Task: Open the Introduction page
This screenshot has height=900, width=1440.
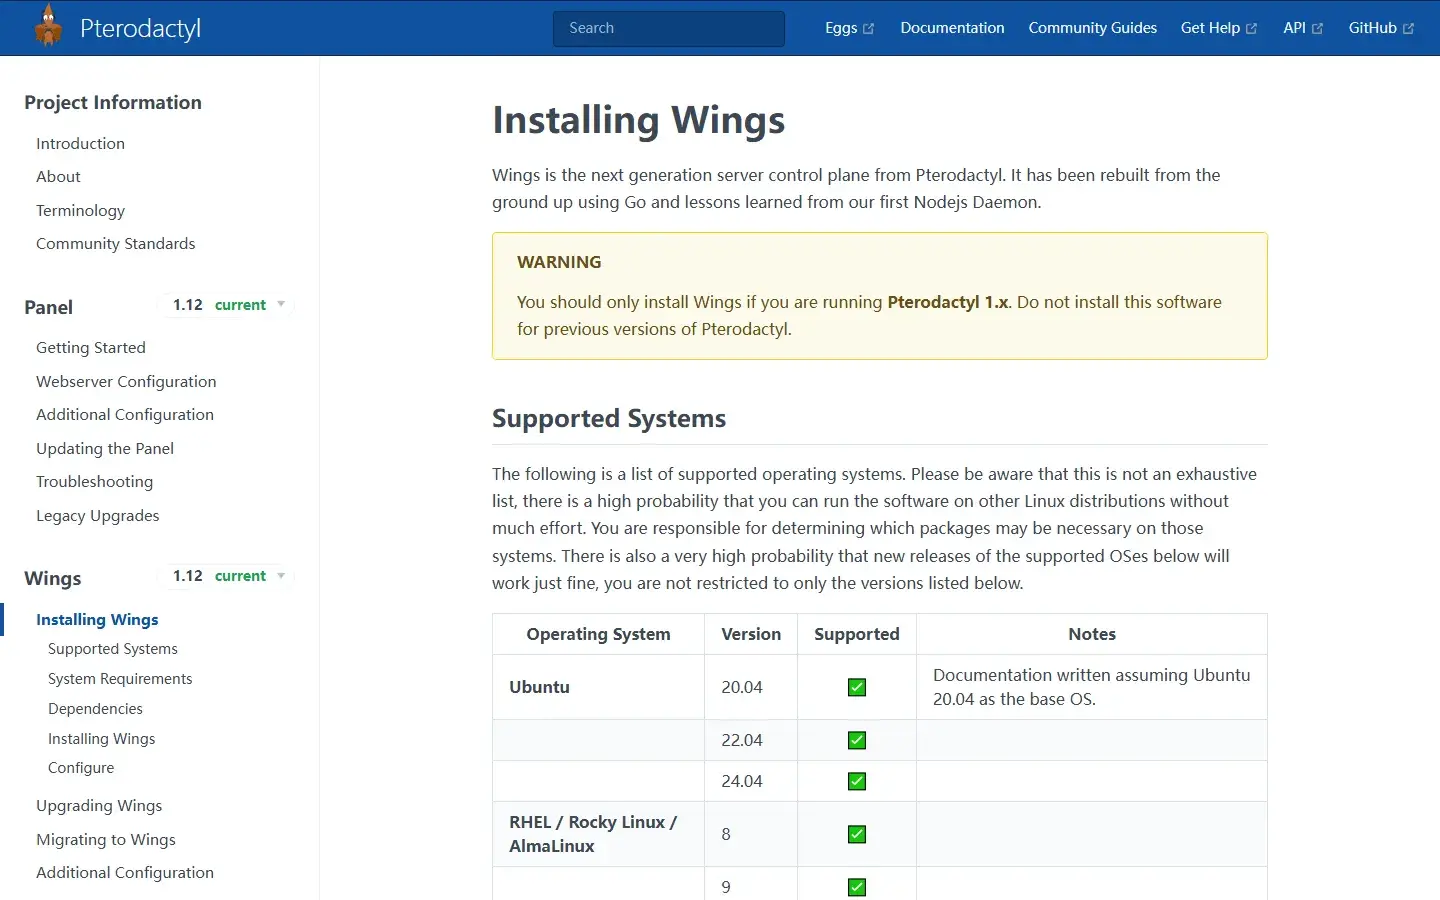Action: point(80,143)
